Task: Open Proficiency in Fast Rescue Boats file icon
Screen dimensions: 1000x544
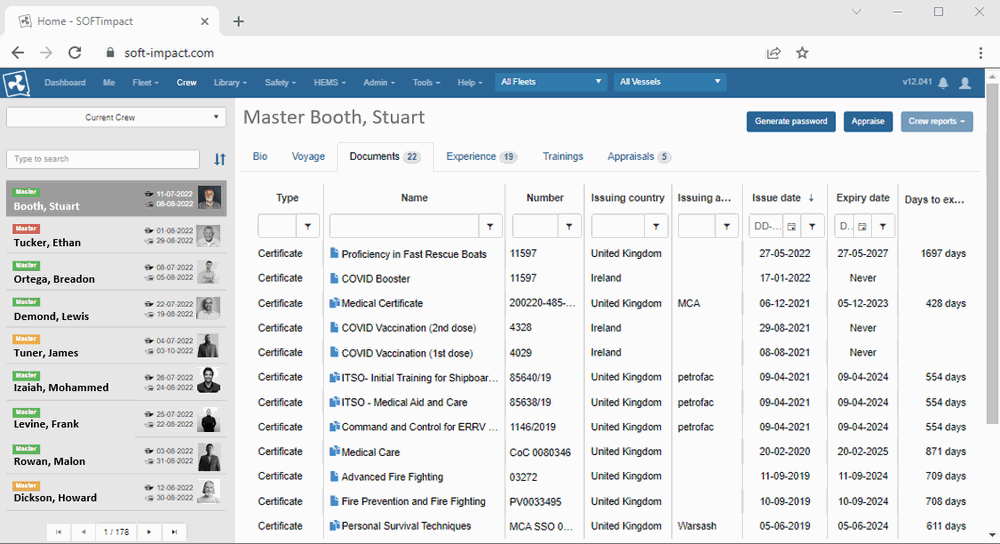Action: [334, 253]
